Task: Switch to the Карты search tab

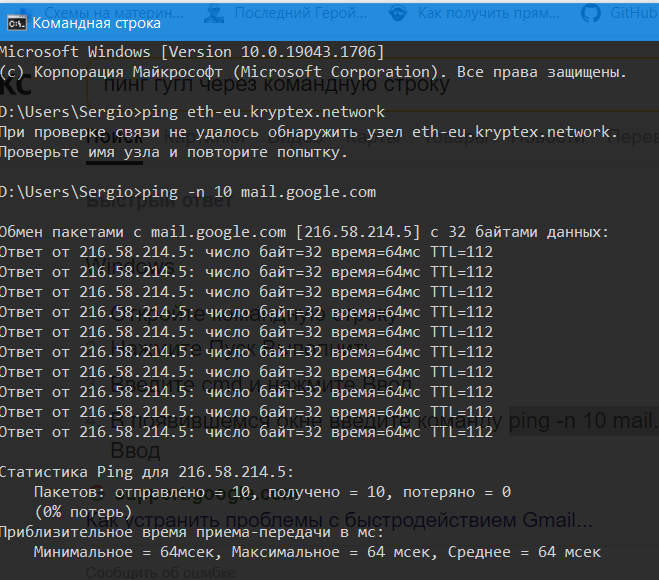Action: coord(374,137)
